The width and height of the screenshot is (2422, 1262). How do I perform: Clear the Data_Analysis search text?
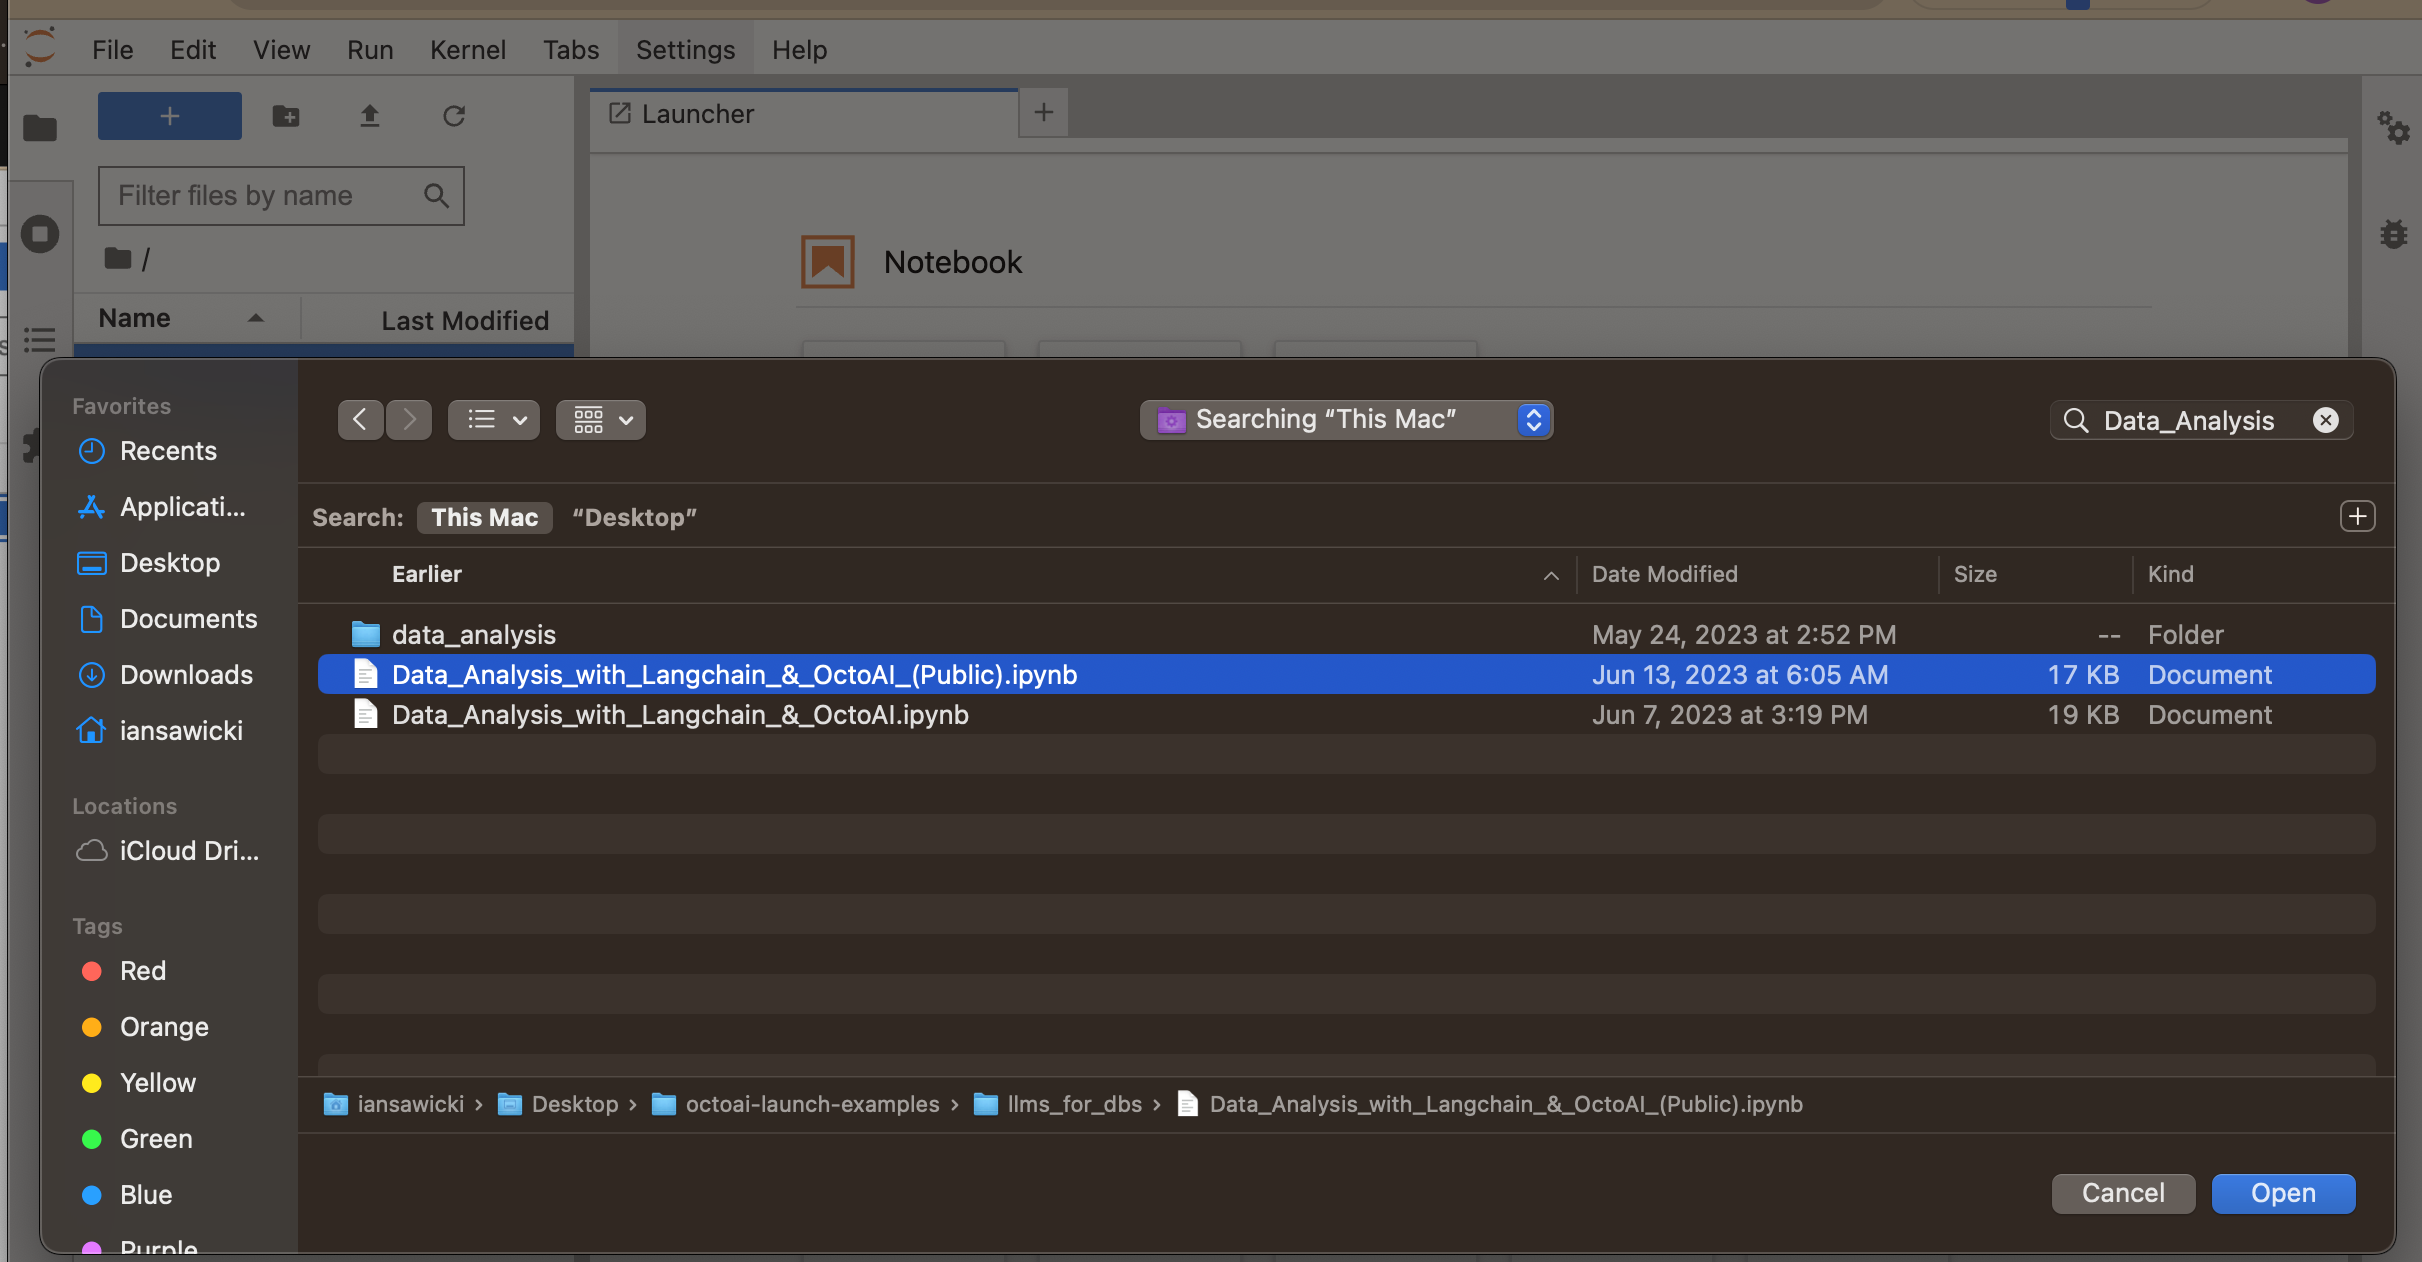coord(2325,420)
